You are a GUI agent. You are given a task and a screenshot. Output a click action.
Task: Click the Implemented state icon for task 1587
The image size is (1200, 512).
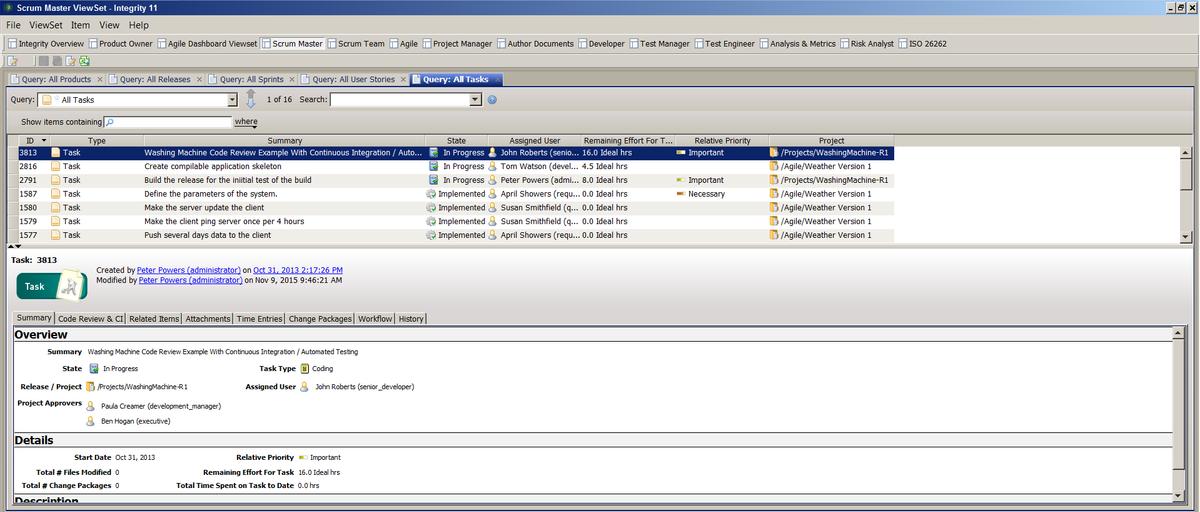coord(431,194)
